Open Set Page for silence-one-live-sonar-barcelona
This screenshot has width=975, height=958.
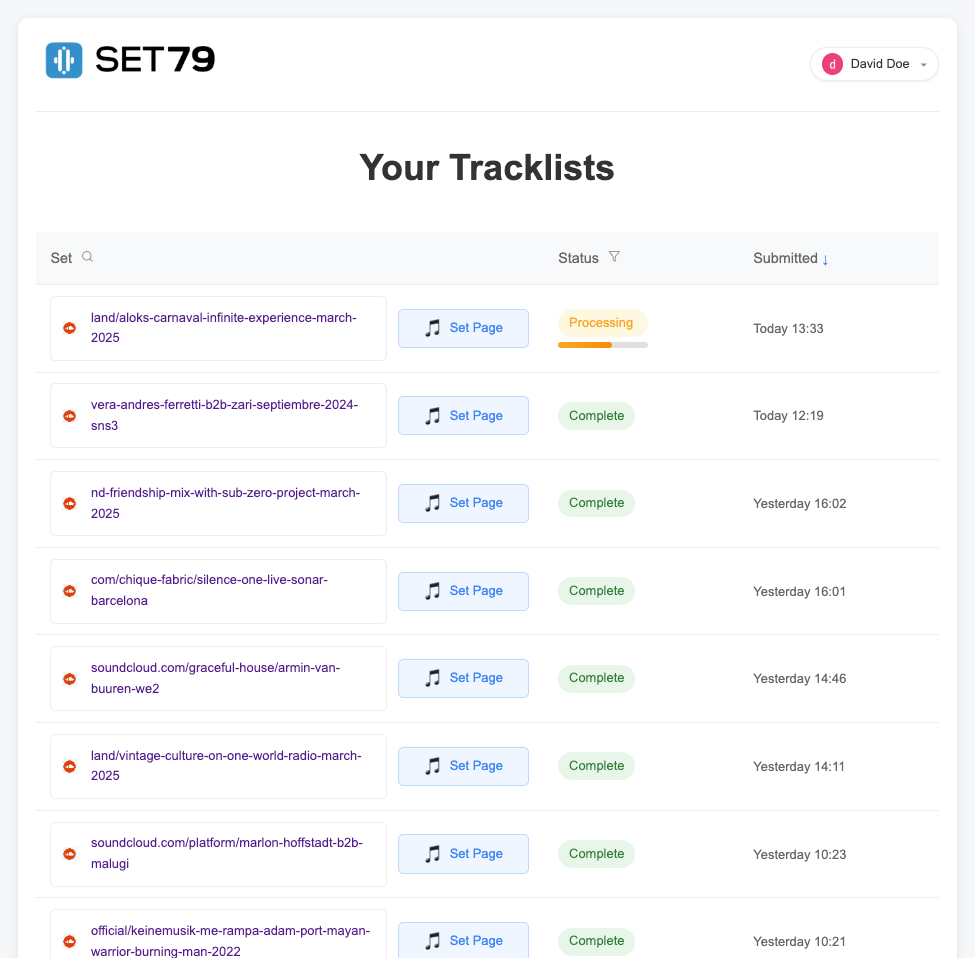pos(463,591)
